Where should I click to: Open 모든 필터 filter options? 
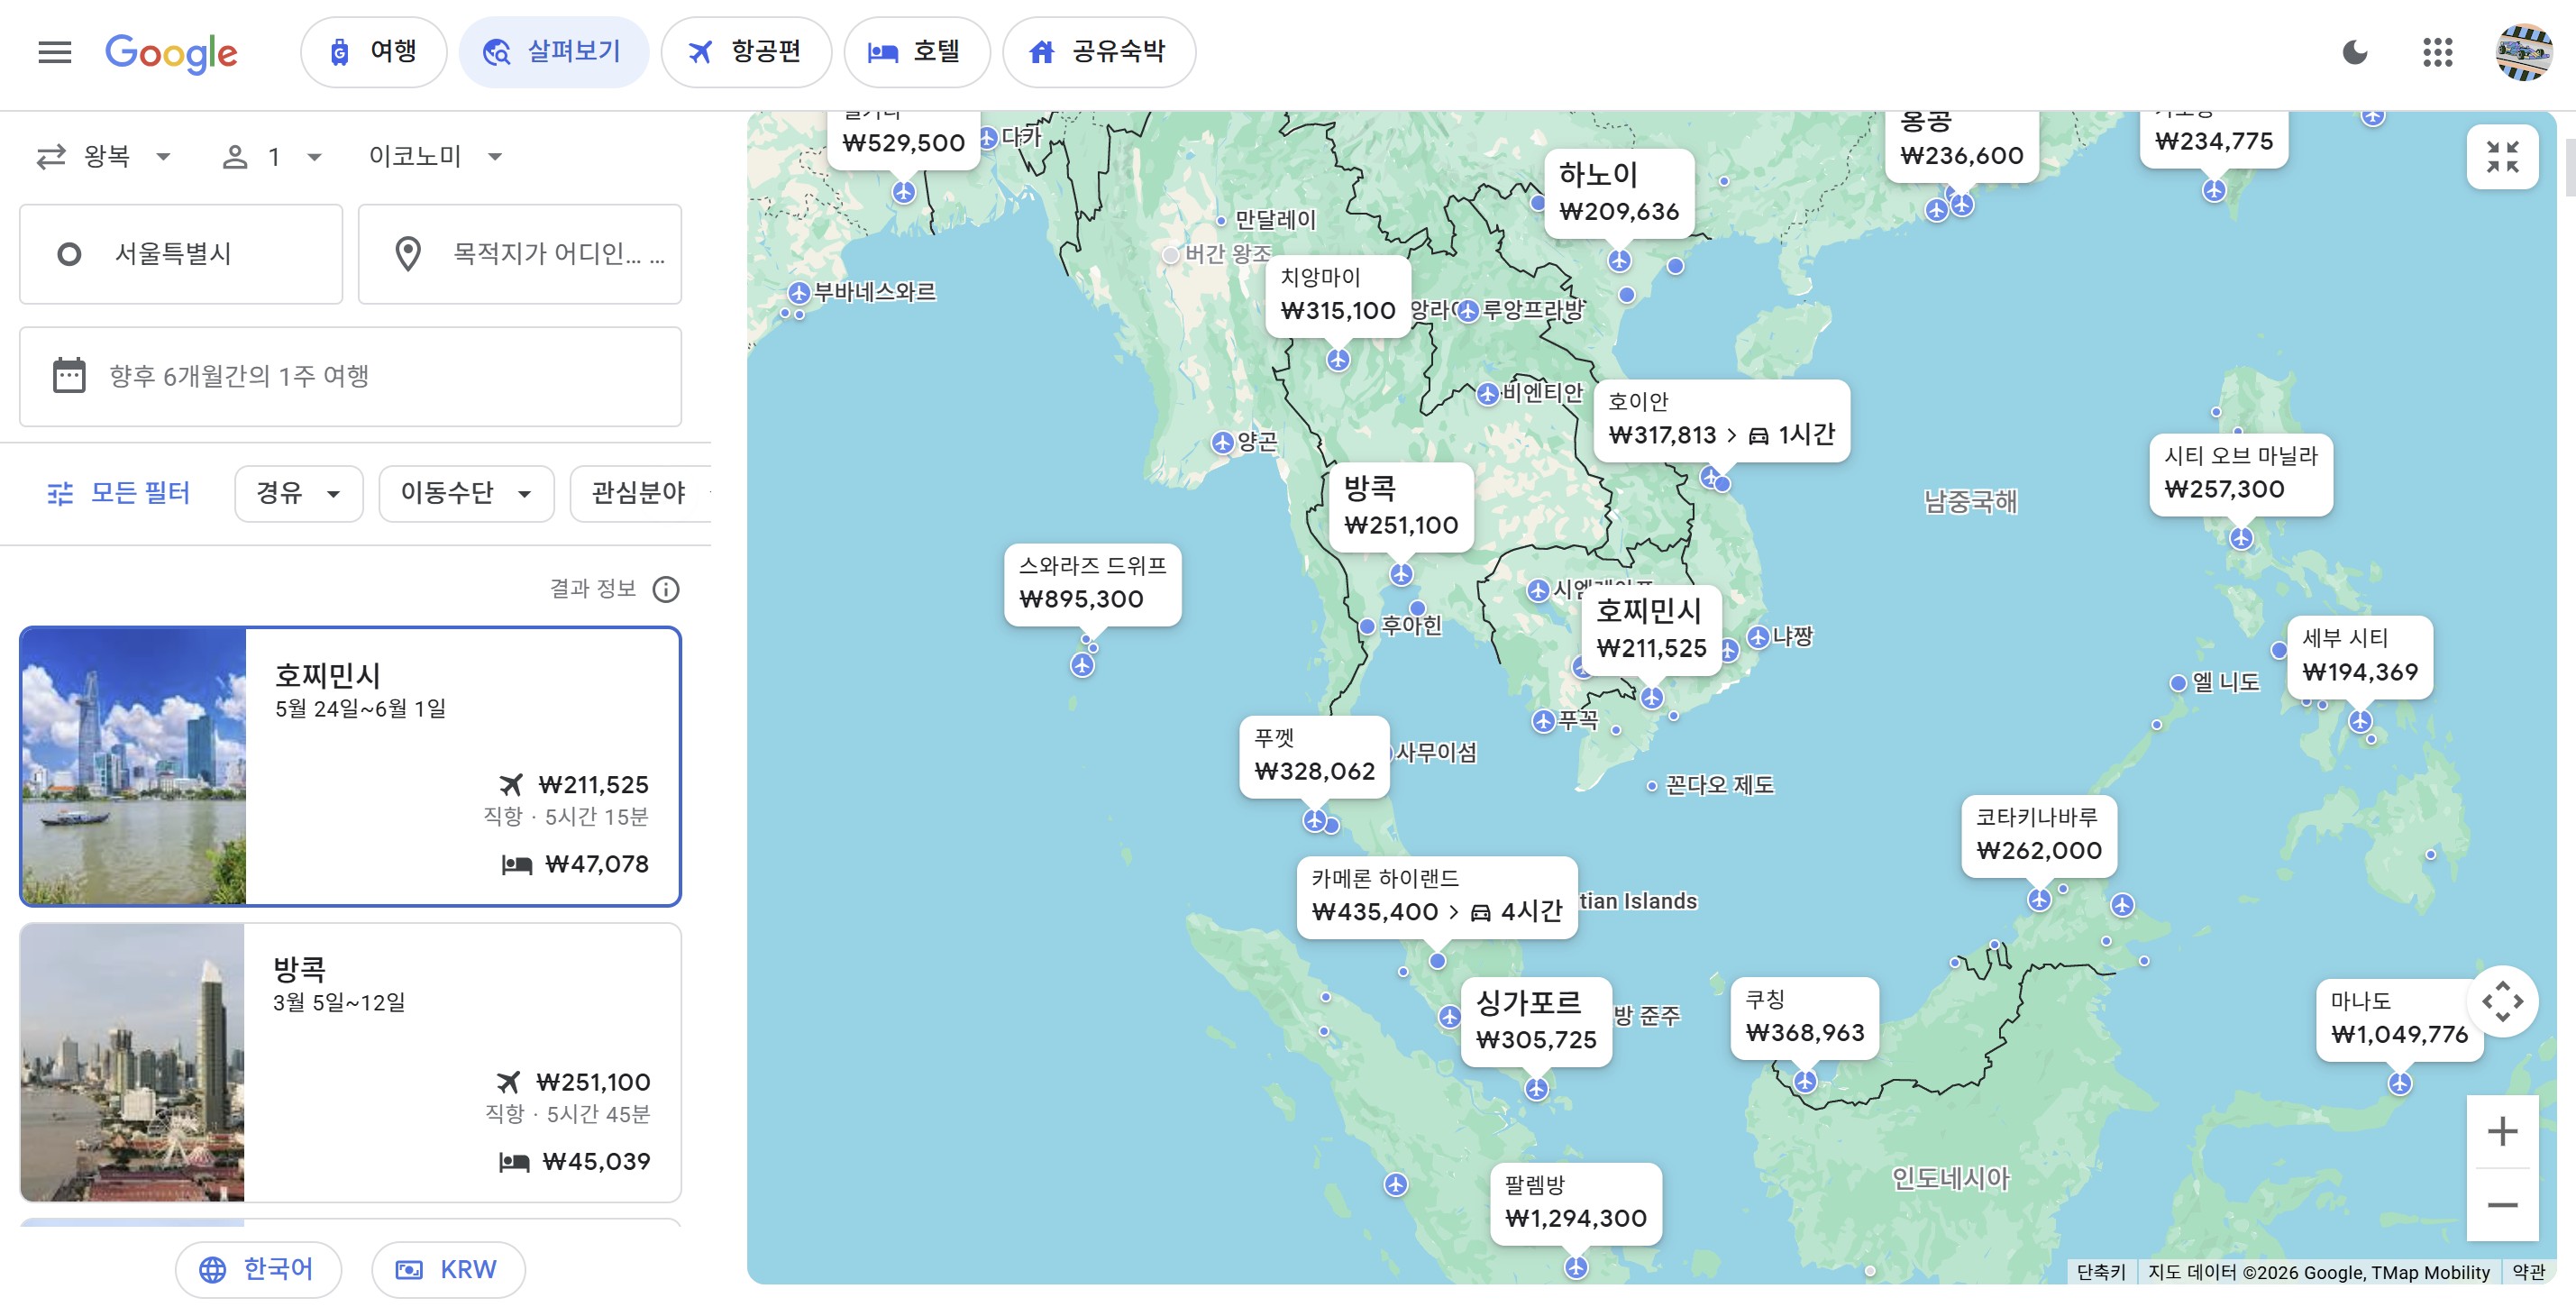point(118,493)
